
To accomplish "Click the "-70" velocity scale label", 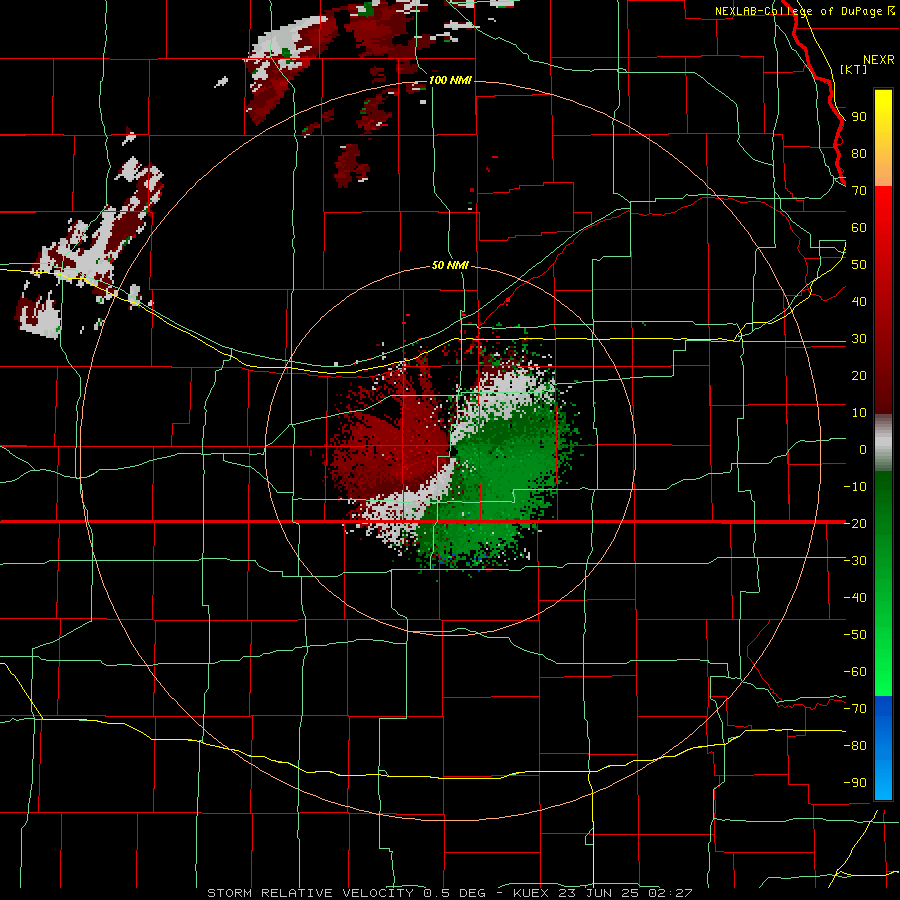I will point(855,709).
